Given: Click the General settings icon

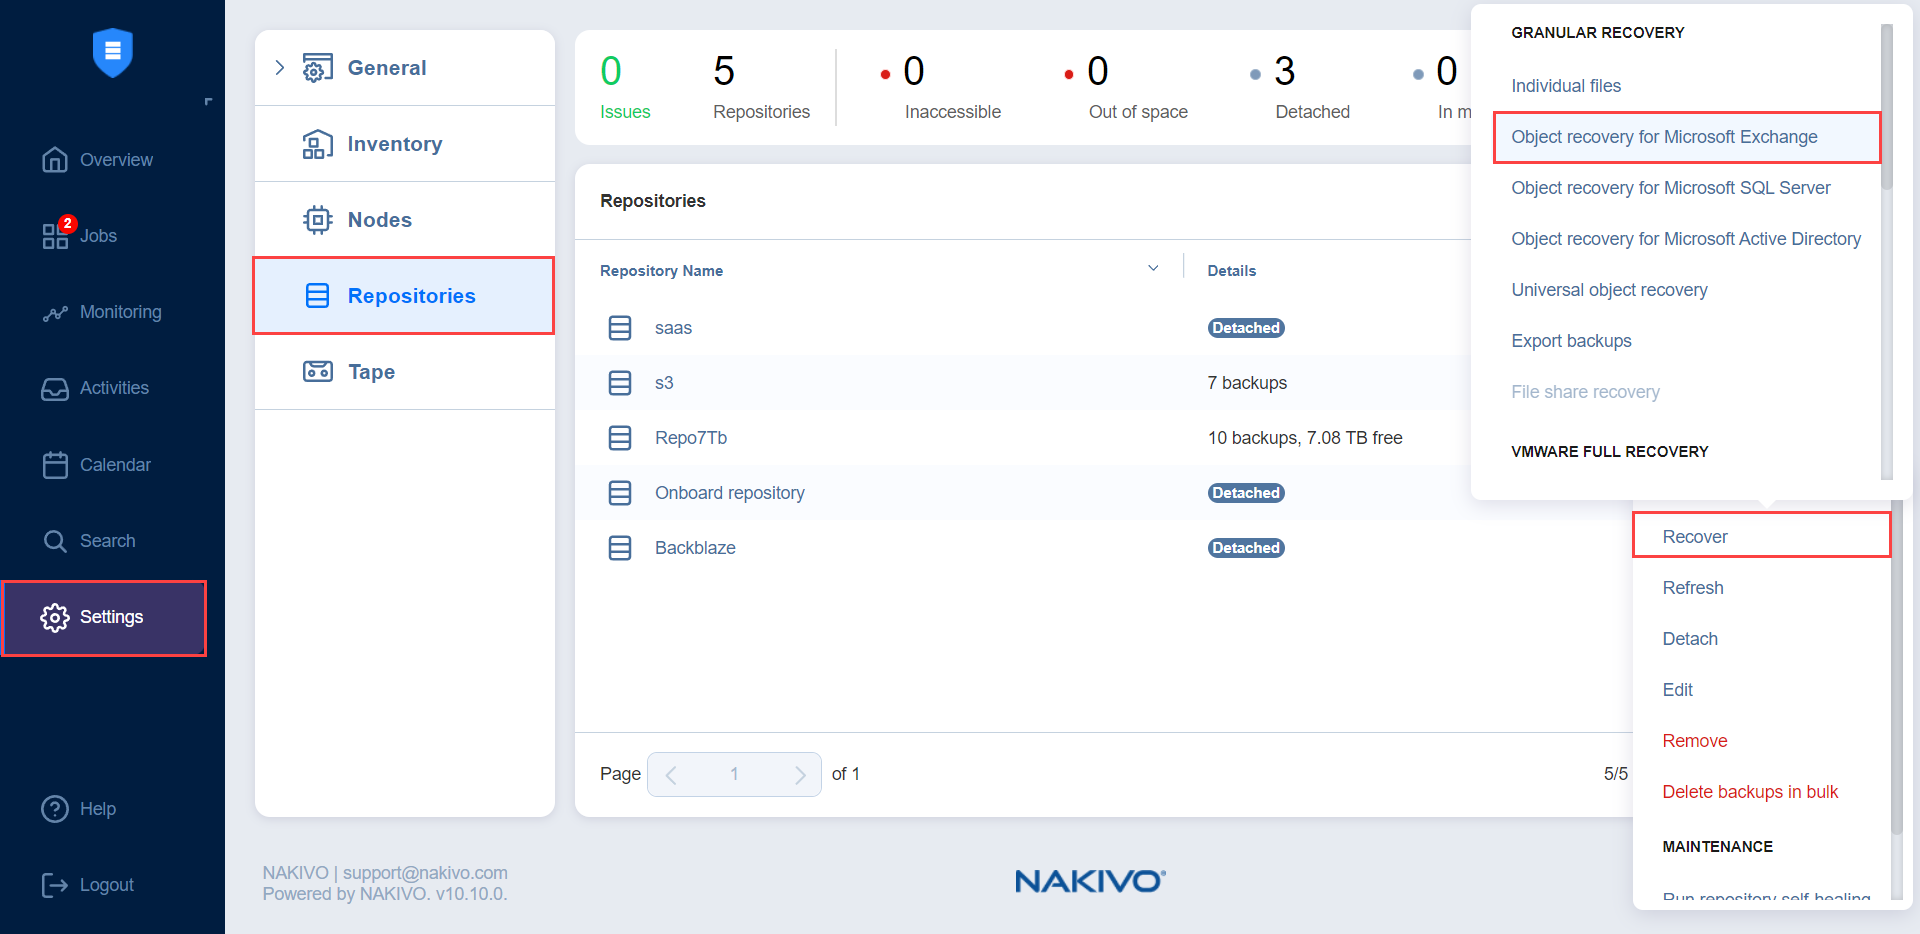Looking at the screenshot, I should [x=318, y=68].
